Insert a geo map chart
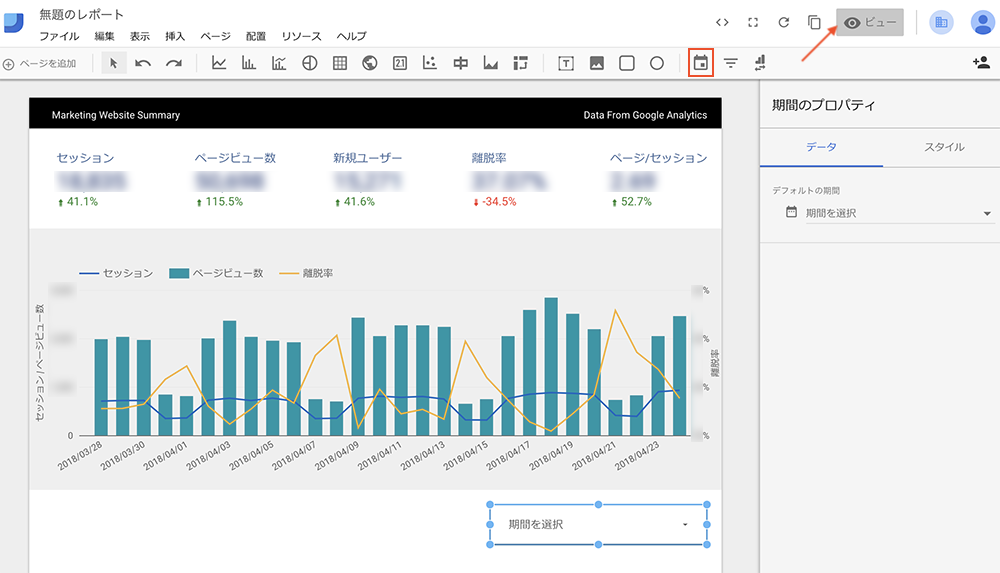1000x573 pixels. [370, 63]
